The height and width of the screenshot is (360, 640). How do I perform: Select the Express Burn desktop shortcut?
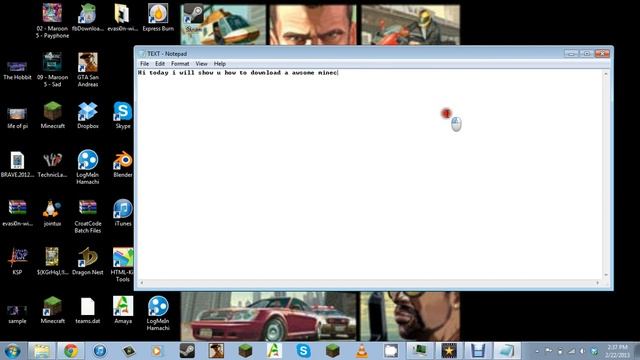click(x=158, y=18)
